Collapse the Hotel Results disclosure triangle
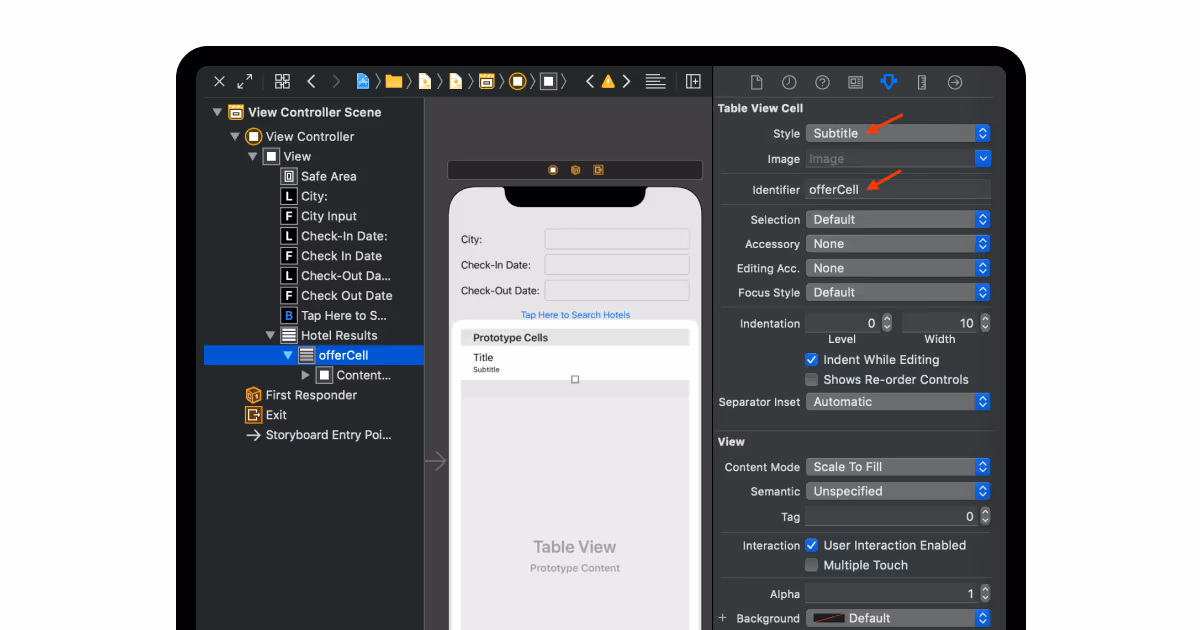The image size is (1200, 630). coord(270,336)
